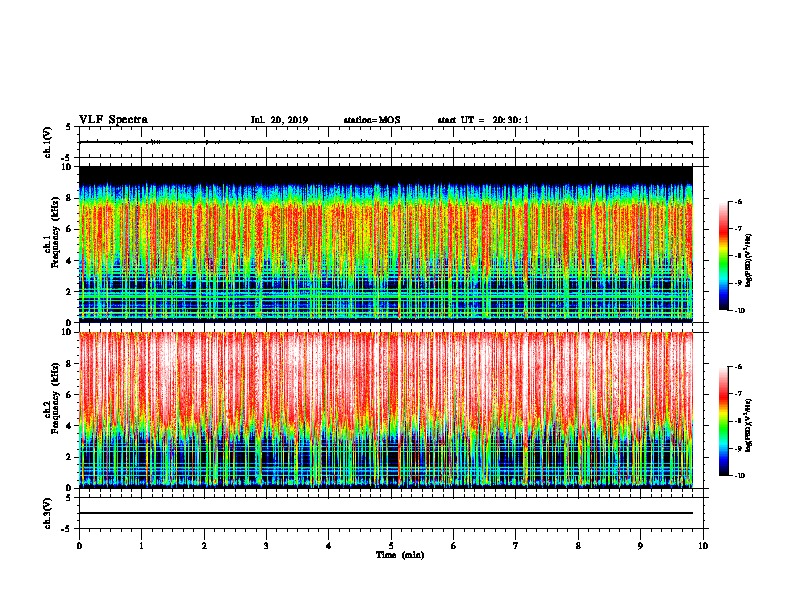Click the ch.1 color bar log(PSD) label
This screenshot has height=612, width=792.
(x=748, y=260)
